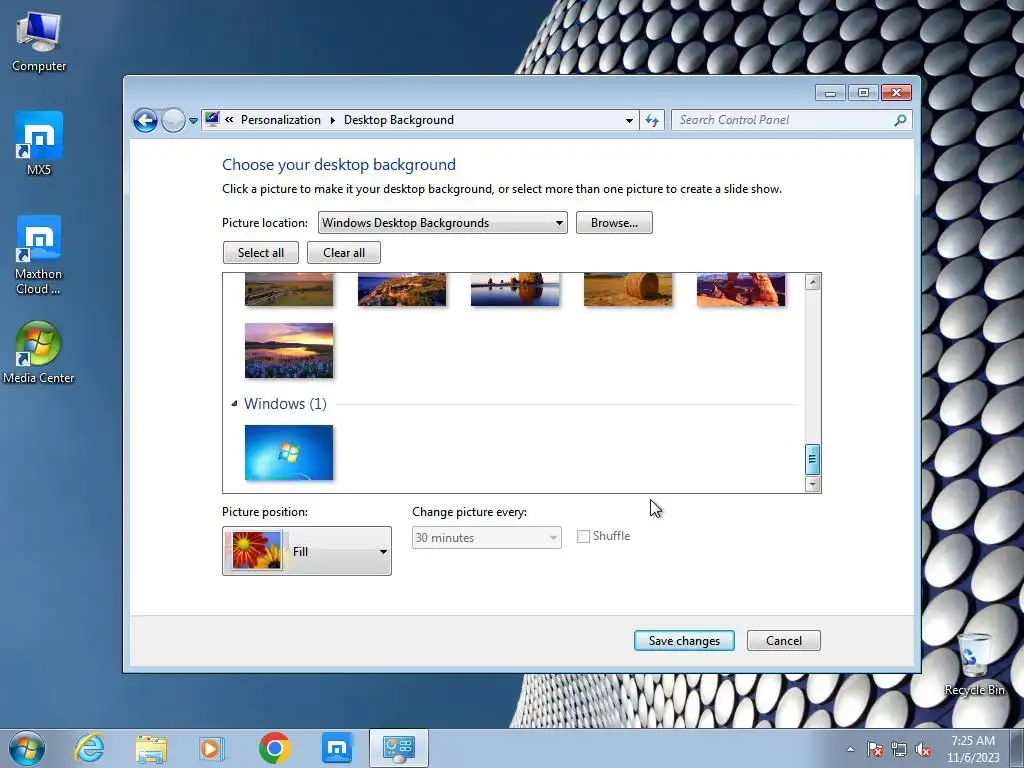
Task: Select the coastal cliff wallpaper thumbnail
Action: (402, 289)
